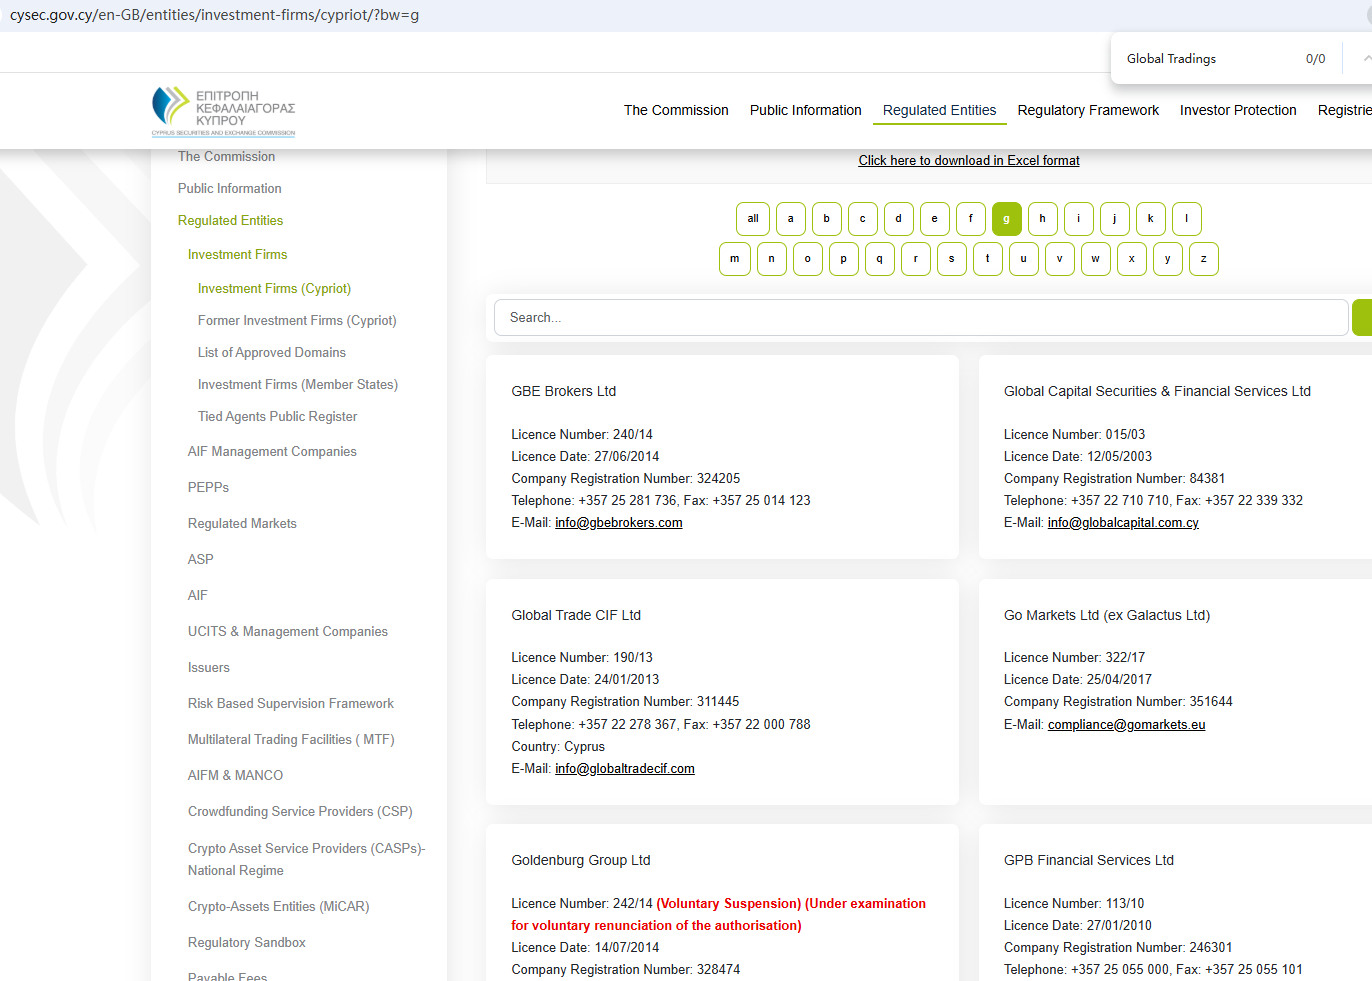
Task: Click the download in Excel format link
Action: (968, 160)
